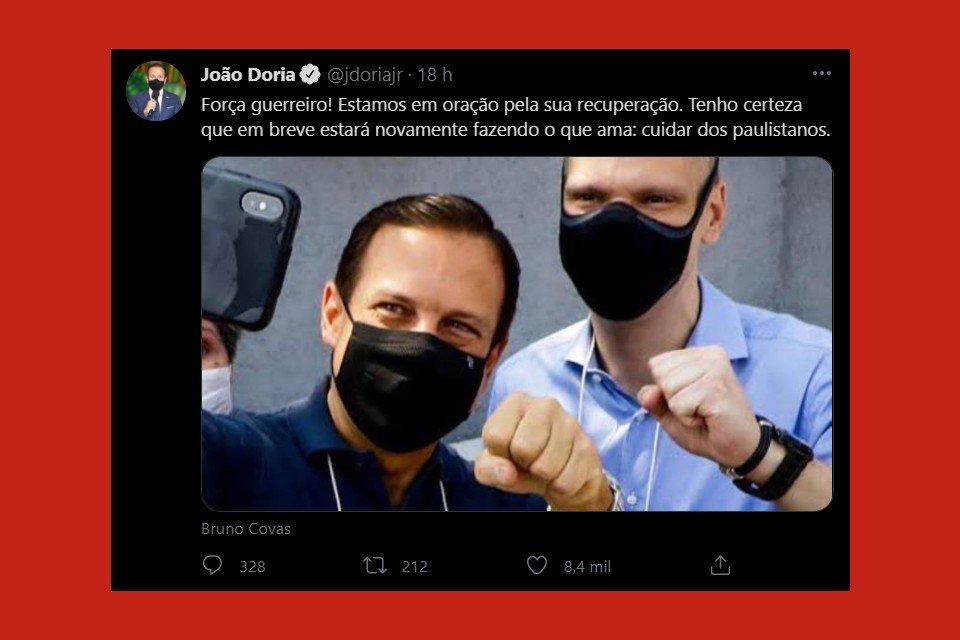Click the 18 h timestamp

(435, 75)
